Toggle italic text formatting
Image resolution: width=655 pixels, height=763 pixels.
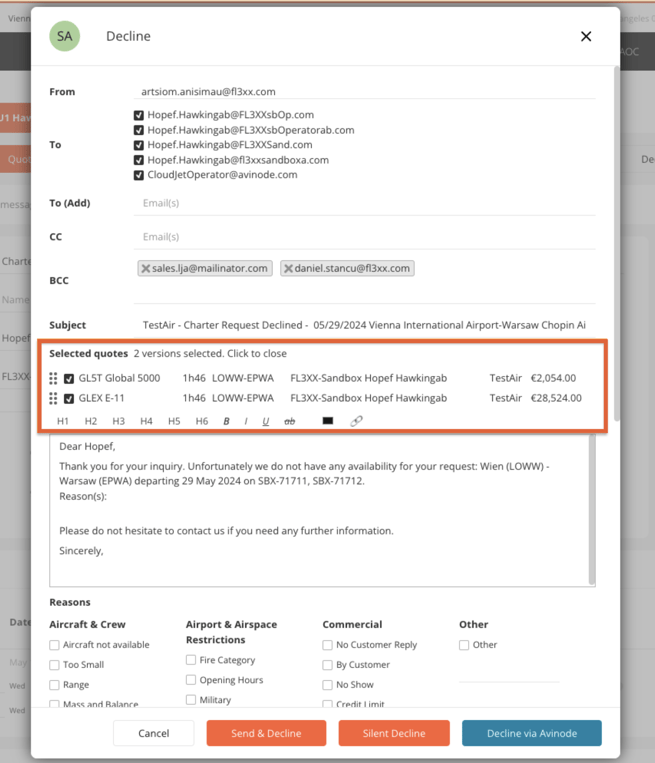click(246, 421)
